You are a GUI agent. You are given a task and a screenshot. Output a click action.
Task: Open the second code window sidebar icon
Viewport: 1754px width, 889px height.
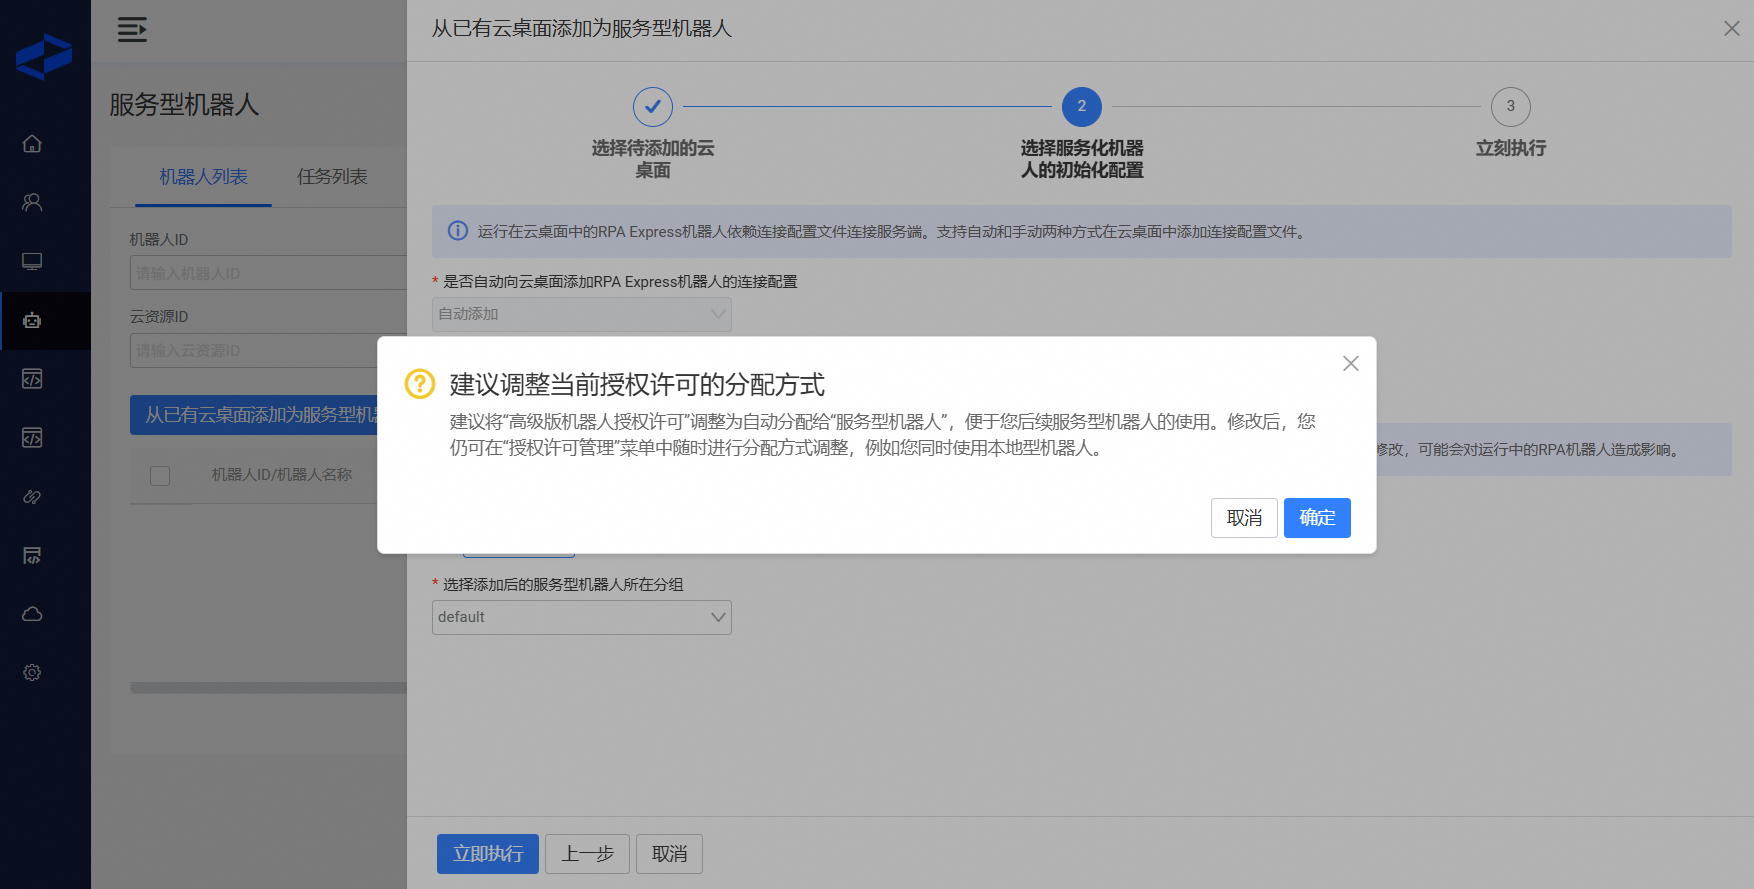32,438
